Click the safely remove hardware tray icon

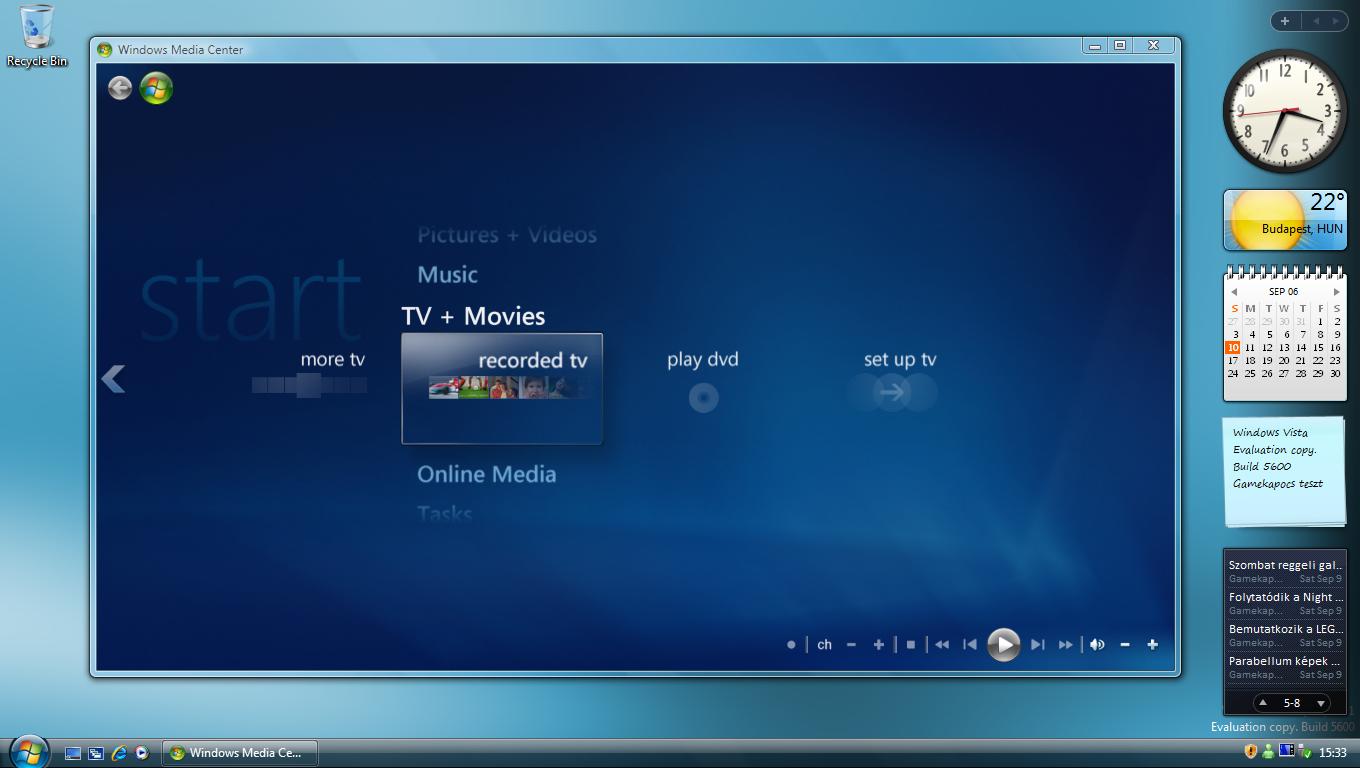(x=1304, y=753)
